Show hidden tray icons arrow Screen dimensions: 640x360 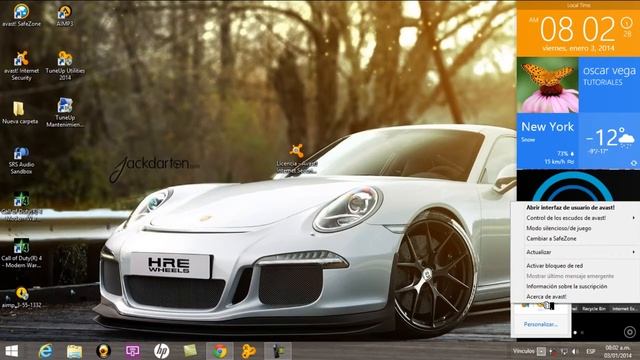541,351
